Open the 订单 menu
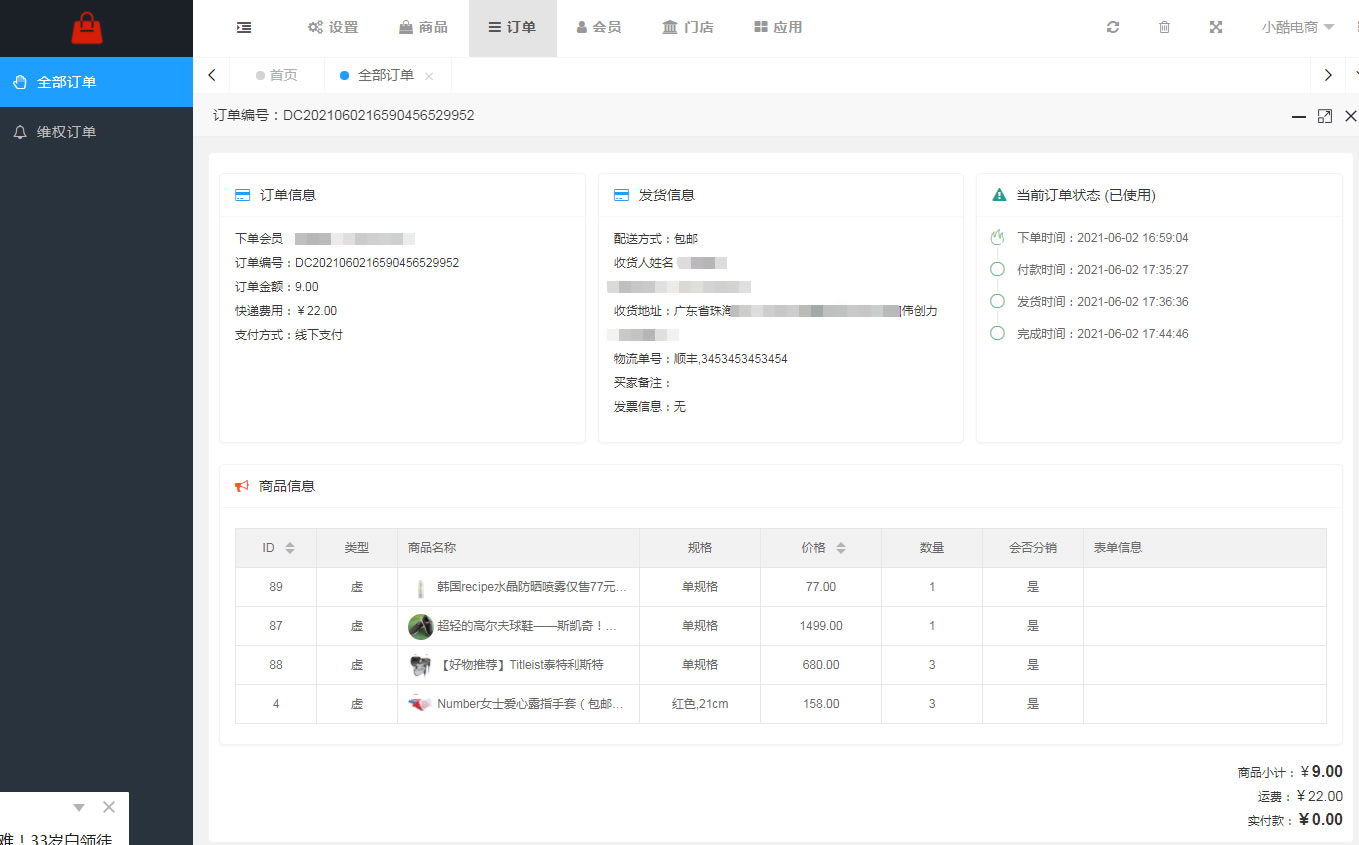Viewport: 1359px width, 845px height. coord(512,28)
